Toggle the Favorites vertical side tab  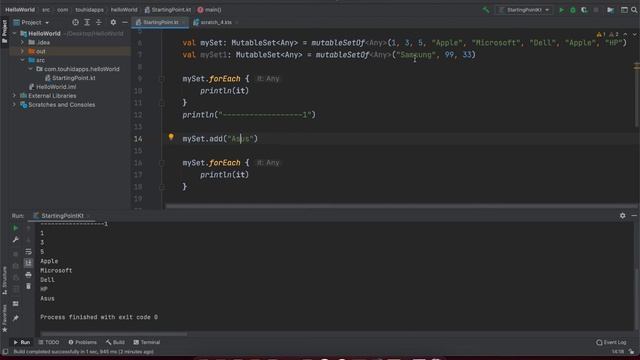4,318
